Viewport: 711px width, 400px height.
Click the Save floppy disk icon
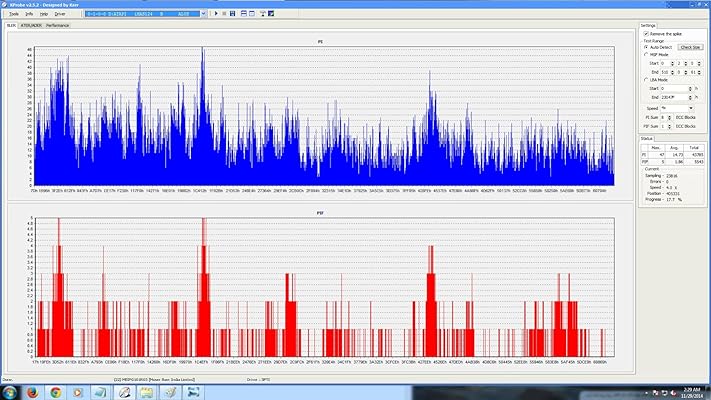click(x=233, y=14)
